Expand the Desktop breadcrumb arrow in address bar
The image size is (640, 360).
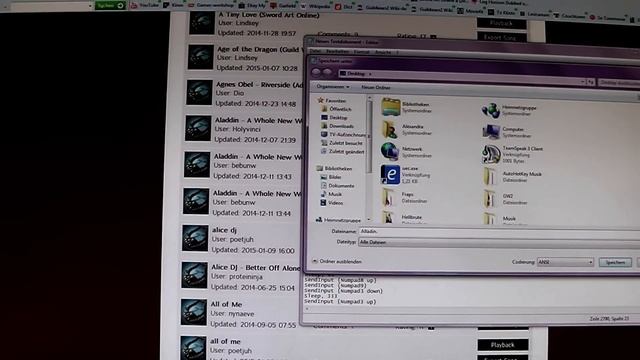(x=370, y=74)
